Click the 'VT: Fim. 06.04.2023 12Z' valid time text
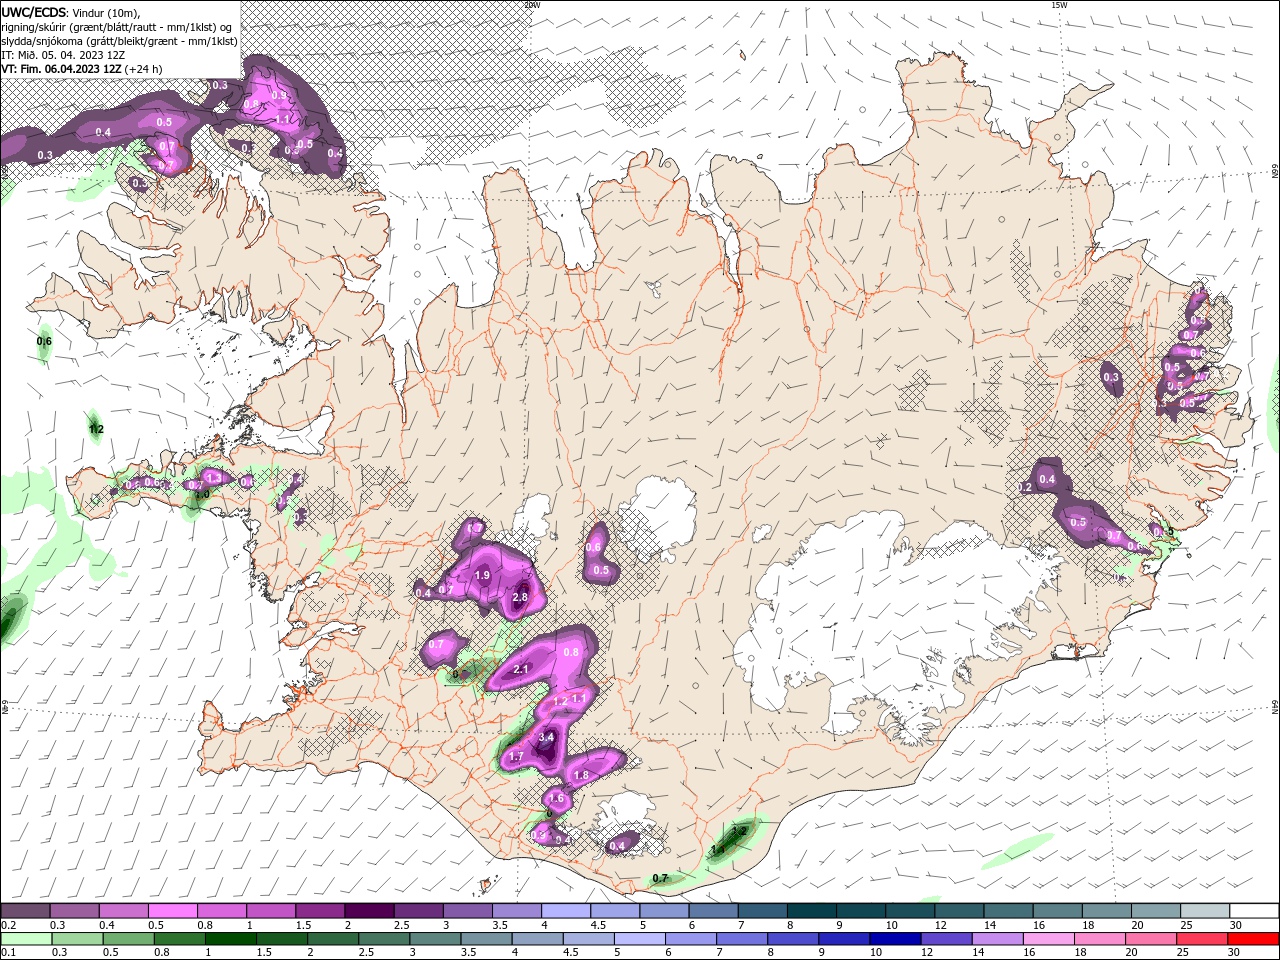1280x960 pixels. (x=62, y=69)
